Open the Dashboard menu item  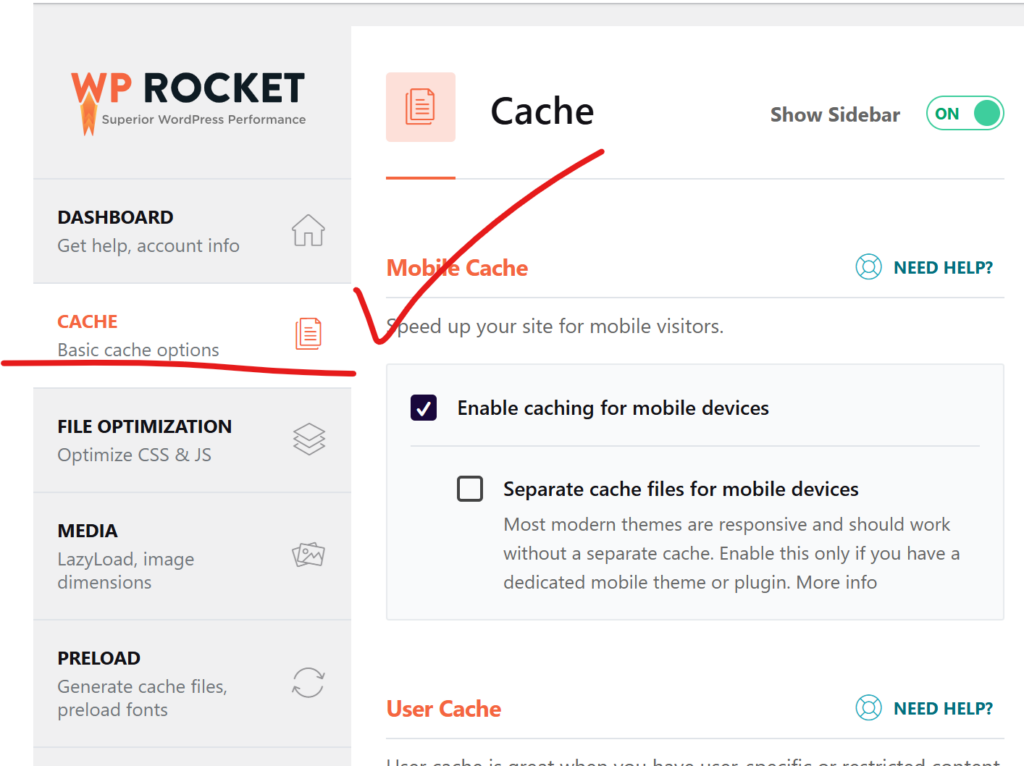[192, 231]
